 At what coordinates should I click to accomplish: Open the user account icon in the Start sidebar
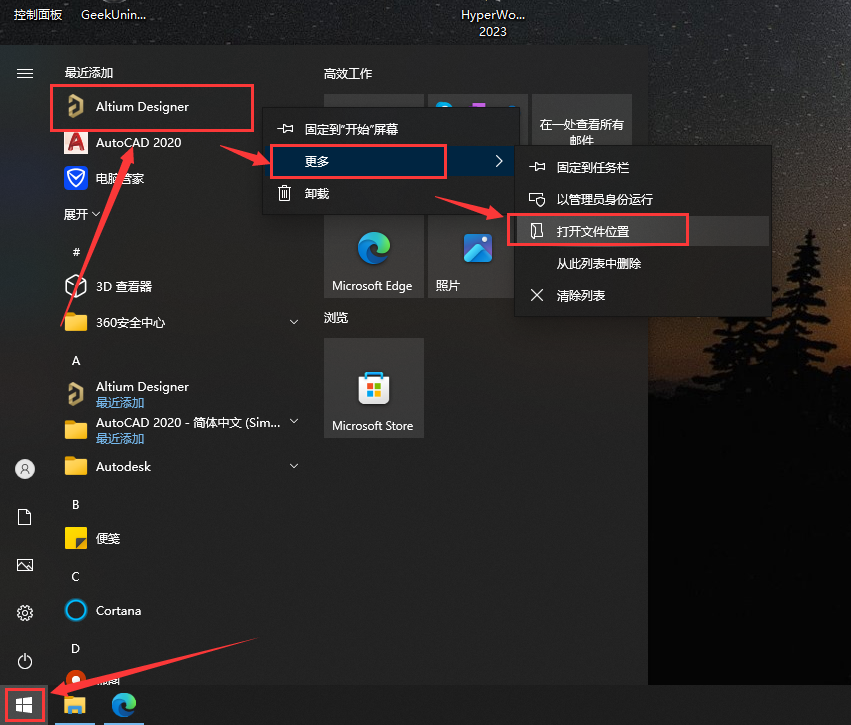click(x=25, y=469)
